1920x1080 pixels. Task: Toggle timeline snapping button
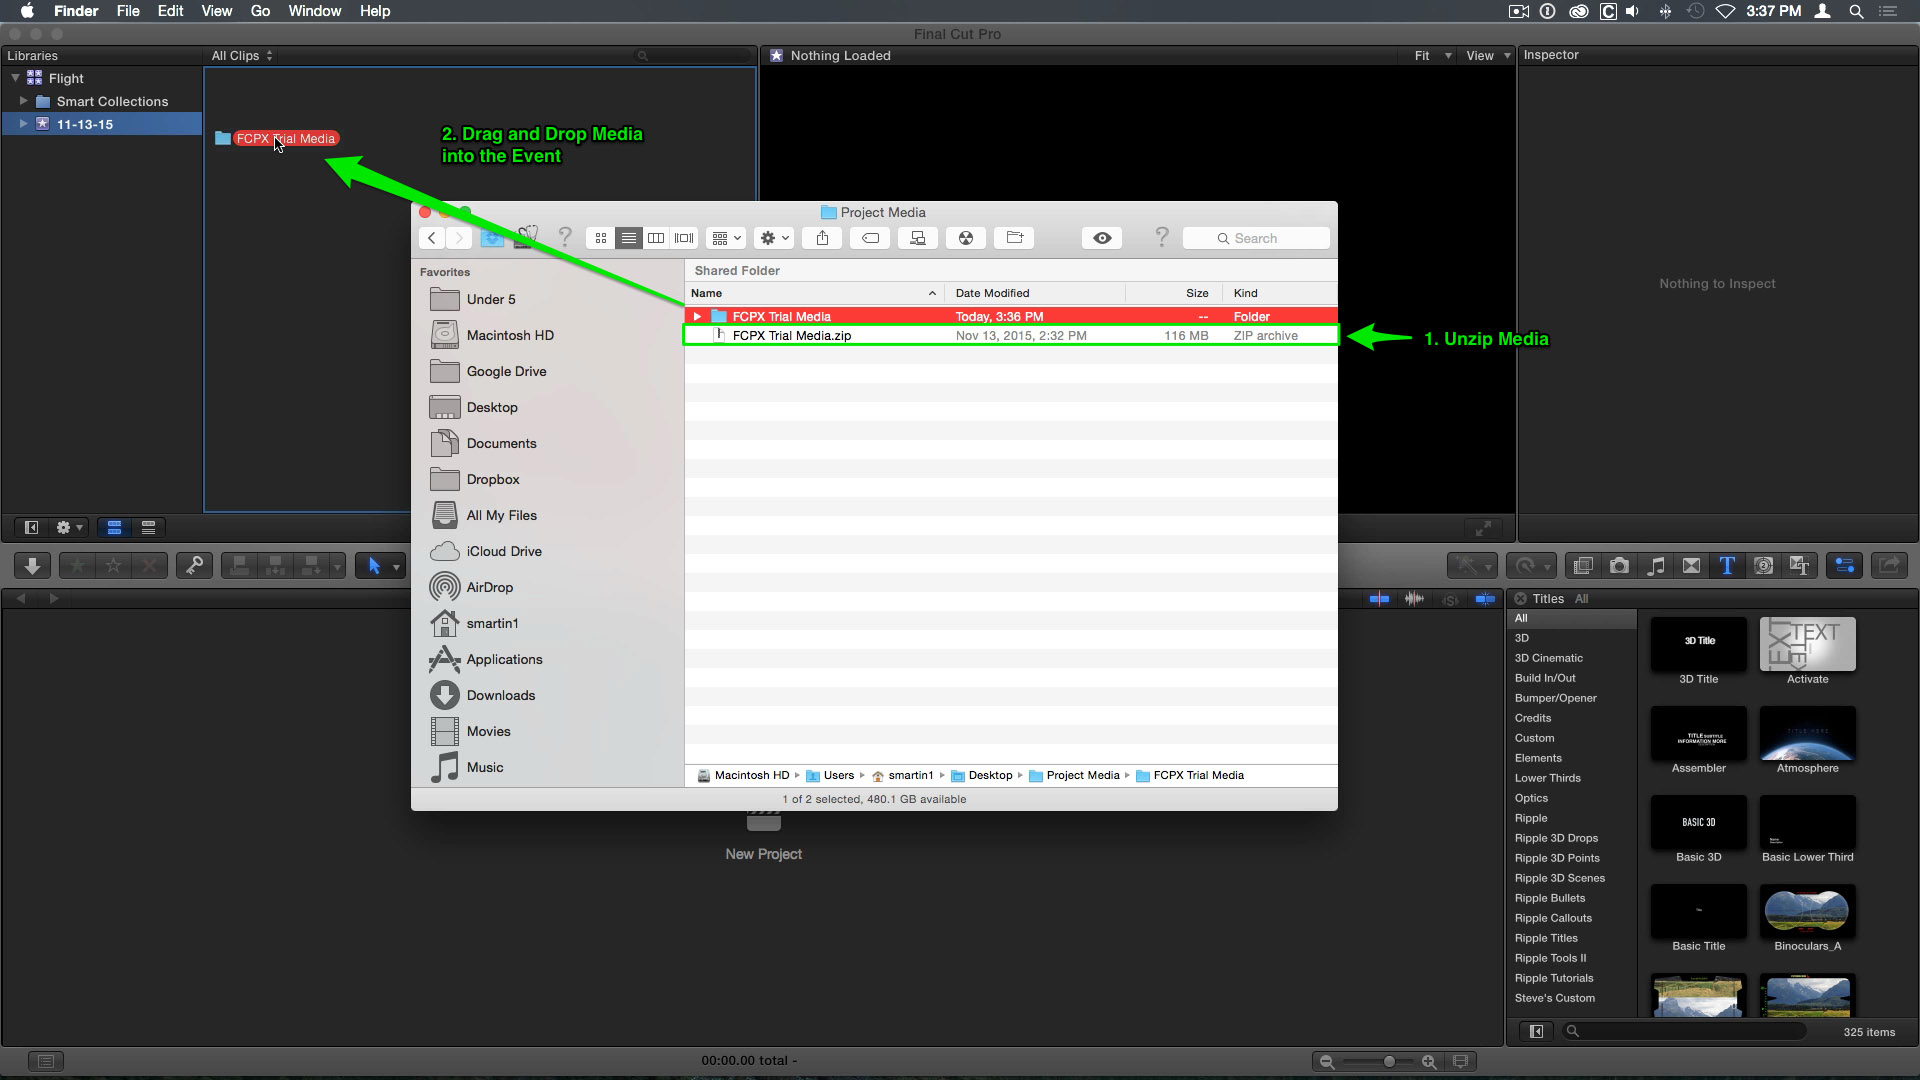pos(1486,599)
